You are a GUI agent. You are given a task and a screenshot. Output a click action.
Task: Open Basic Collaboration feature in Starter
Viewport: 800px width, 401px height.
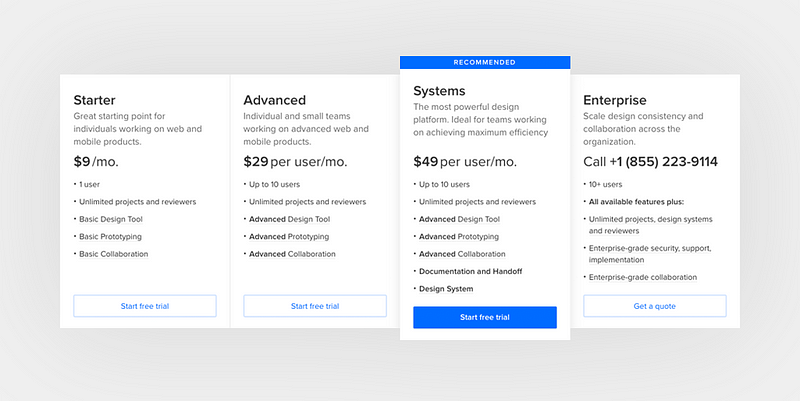(114, 254)
